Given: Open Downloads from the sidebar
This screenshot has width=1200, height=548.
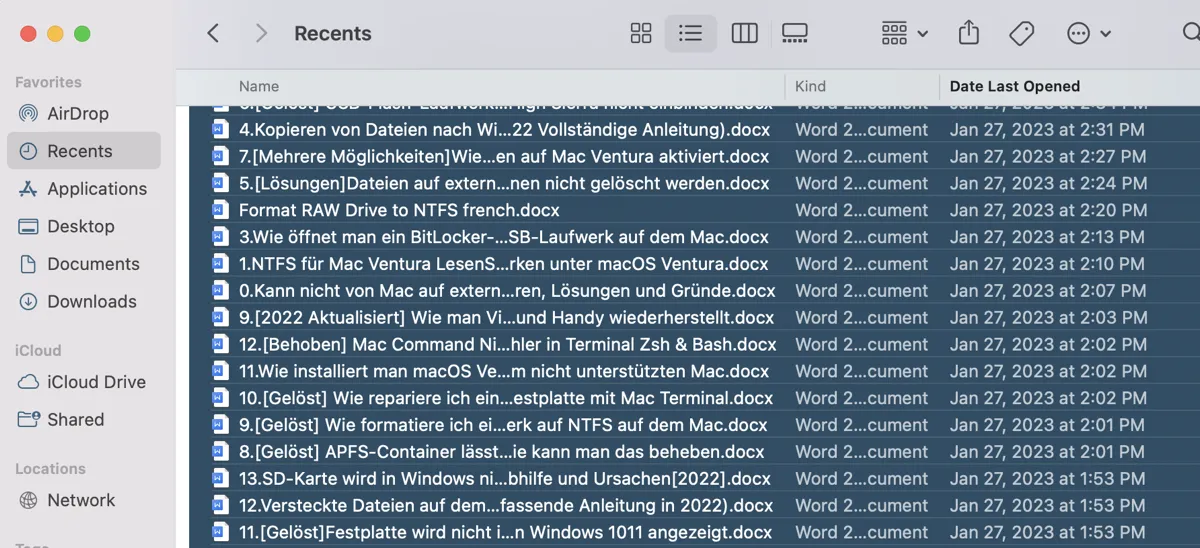Looking at the screenshot, I should (x=91, y=302).
